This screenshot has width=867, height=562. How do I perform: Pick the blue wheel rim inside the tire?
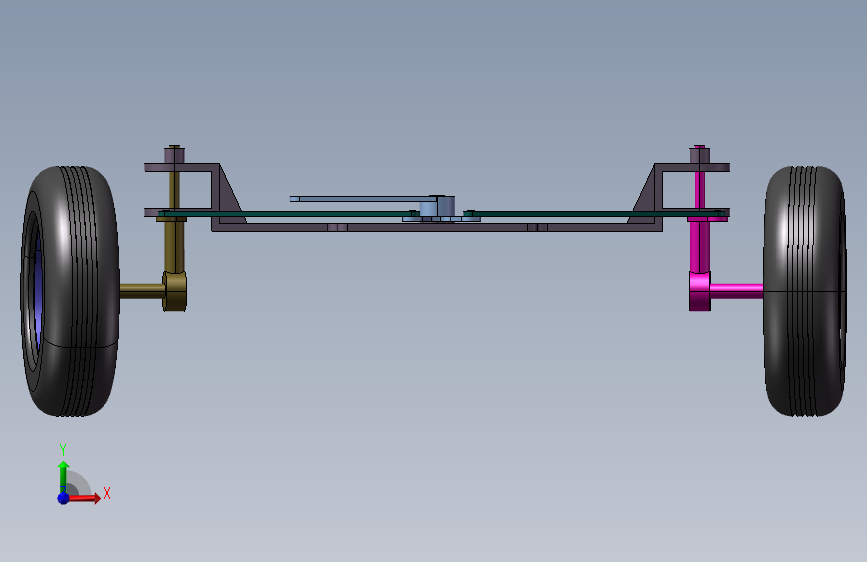pyautogui.click(x=38, y=290)
